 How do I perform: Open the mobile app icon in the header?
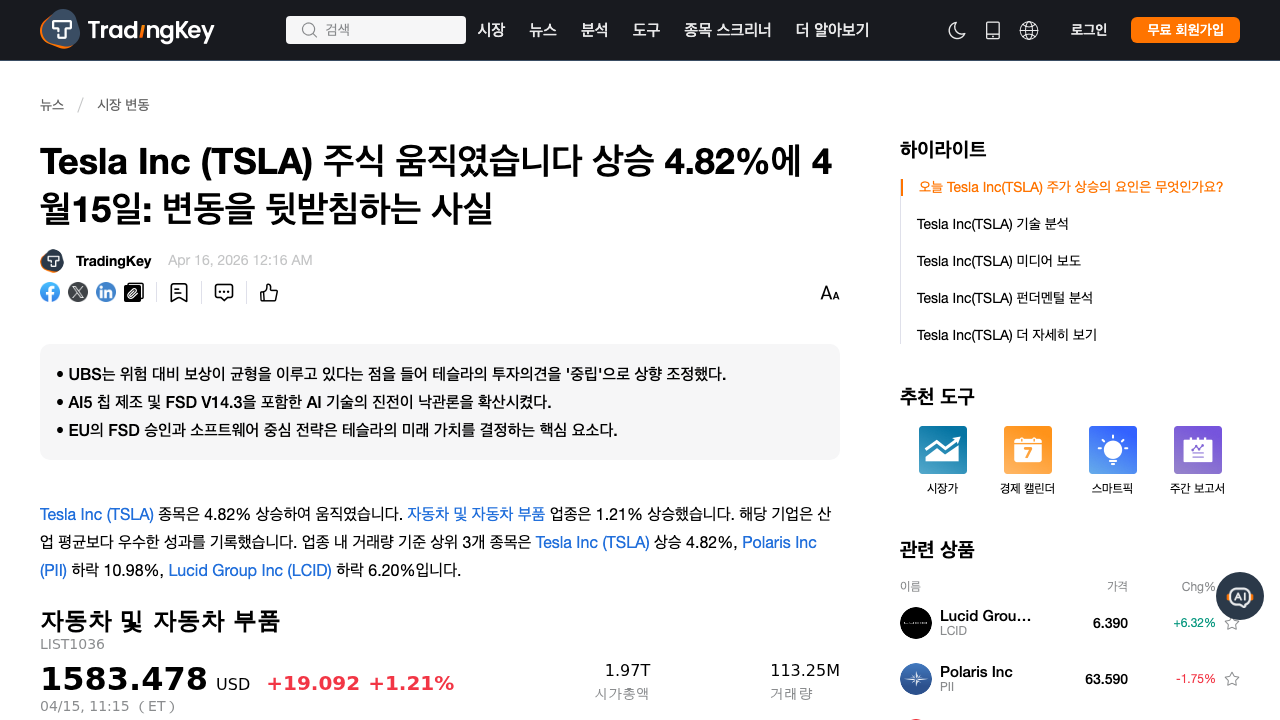(x=993, y=30)
